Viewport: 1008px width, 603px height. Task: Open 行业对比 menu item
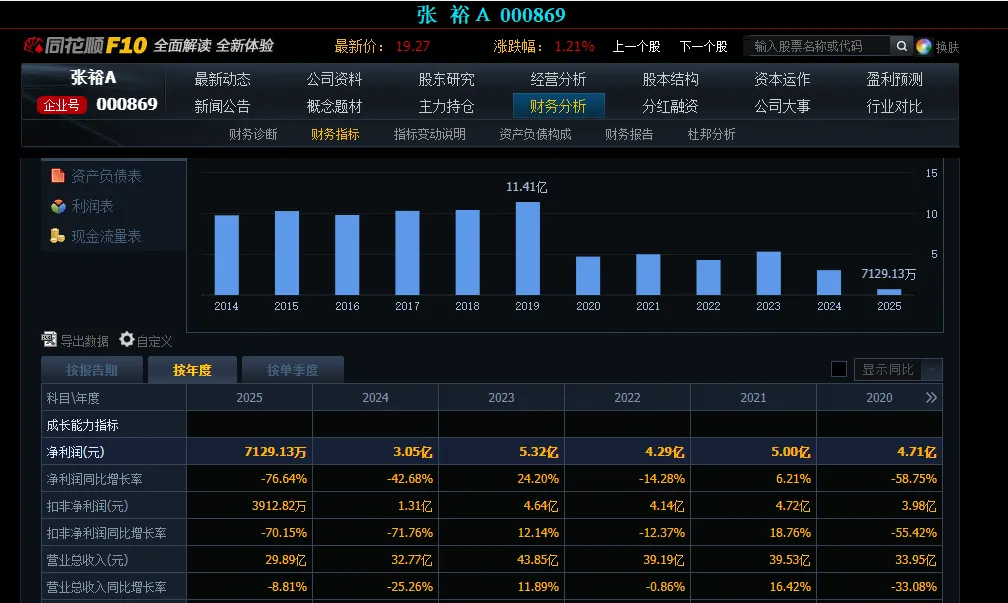pos(894,107)
